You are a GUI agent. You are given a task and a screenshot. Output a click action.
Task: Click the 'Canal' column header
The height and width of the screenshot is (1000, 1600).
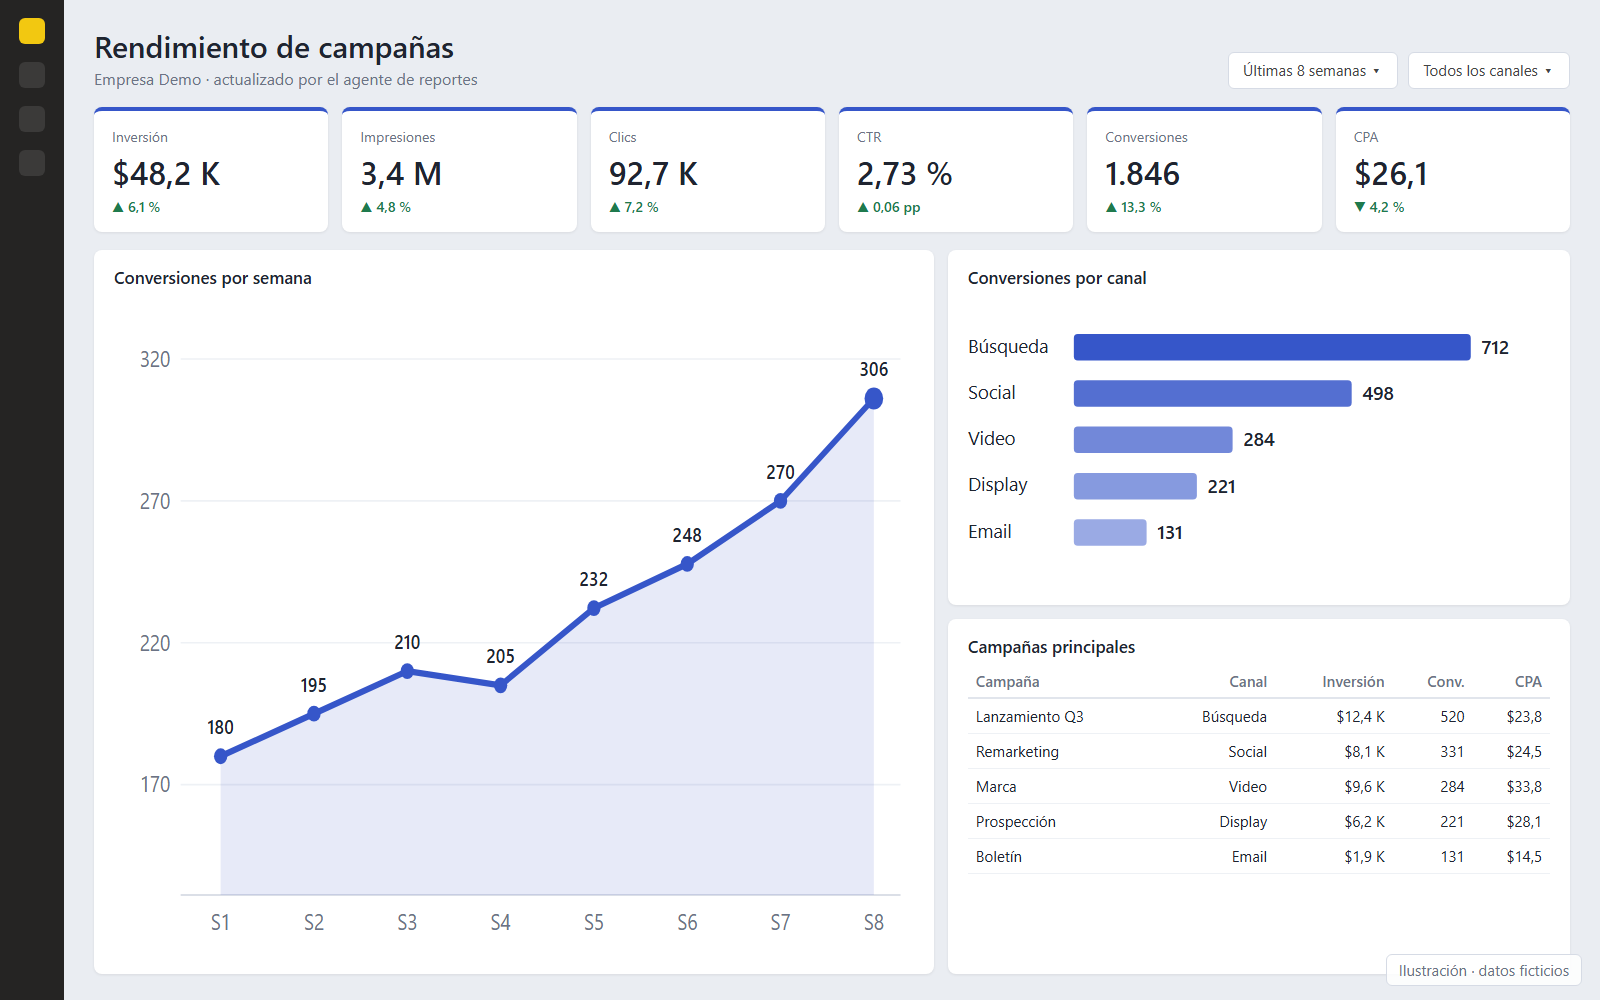tap(1248, 682)
